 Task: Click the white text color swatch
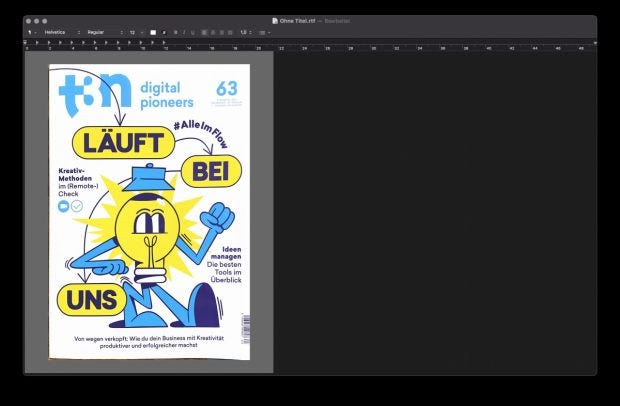point(153,32)
